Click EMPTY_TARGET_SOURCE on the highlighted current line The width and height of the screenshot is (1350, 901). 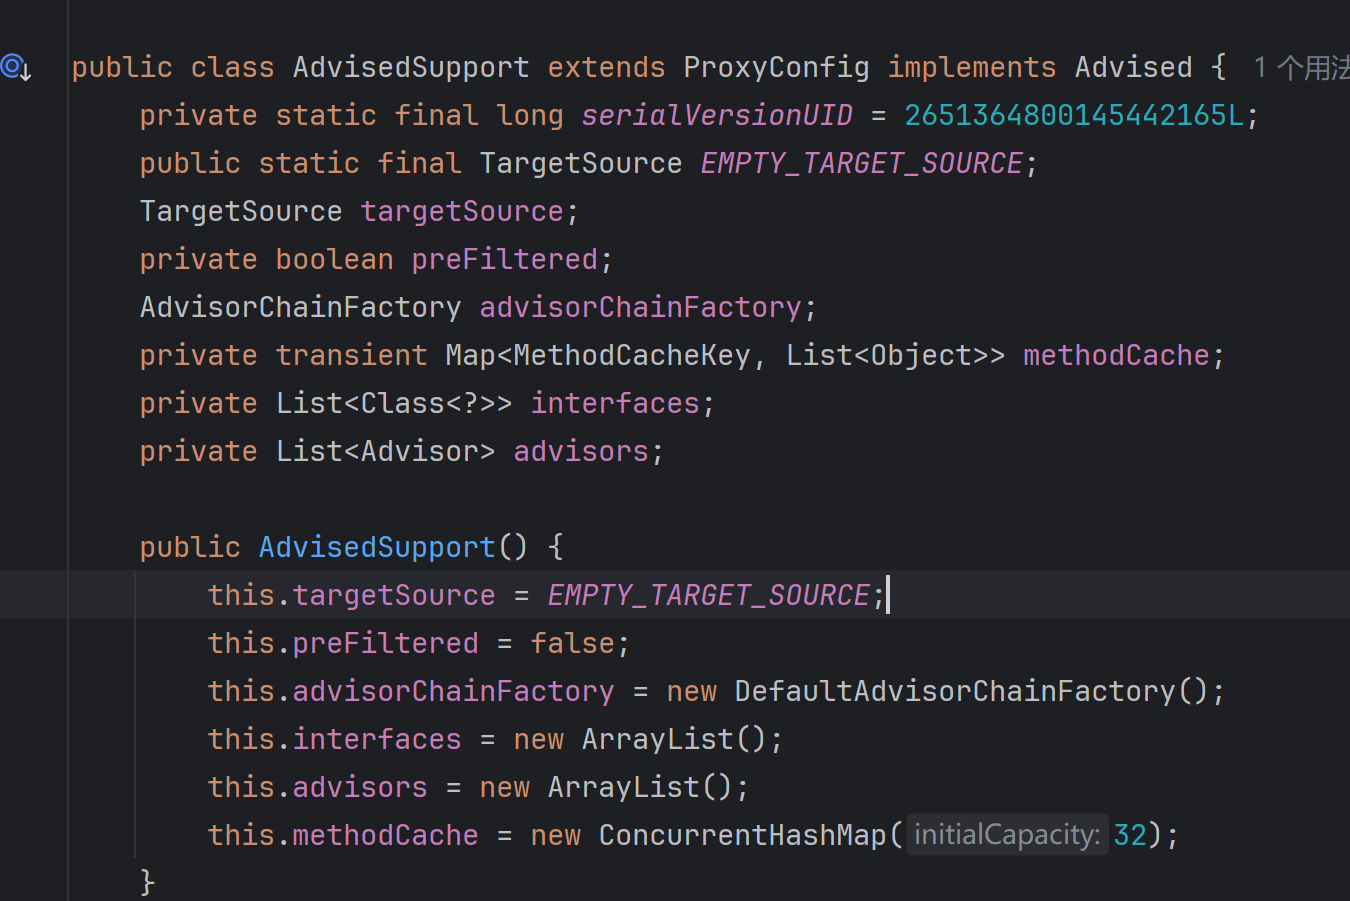click(708, 595)
